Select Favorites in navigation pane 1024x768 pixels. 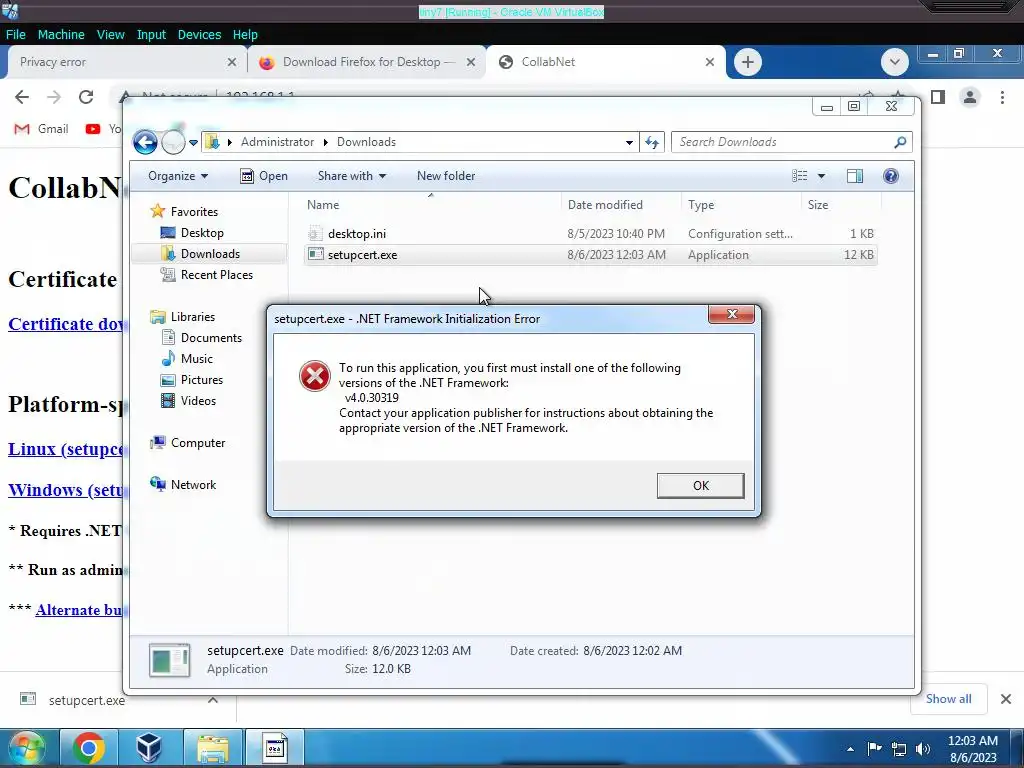click(x=194, y=212)
